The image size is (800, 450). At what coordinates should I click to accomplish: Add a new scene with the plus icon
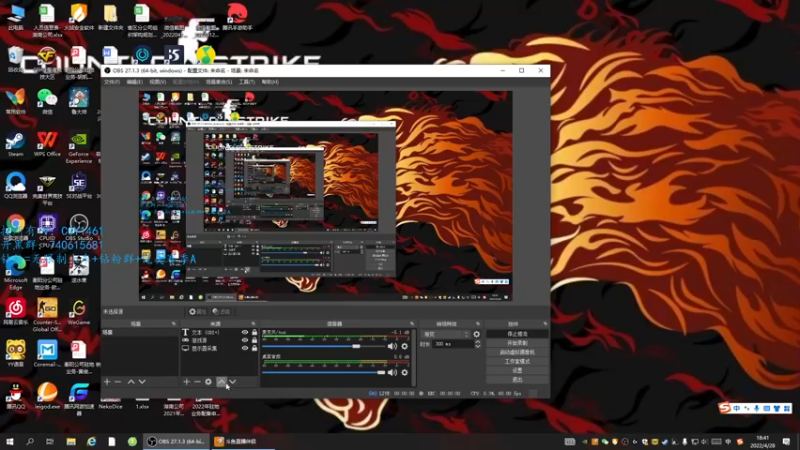(x=107, y=382)
